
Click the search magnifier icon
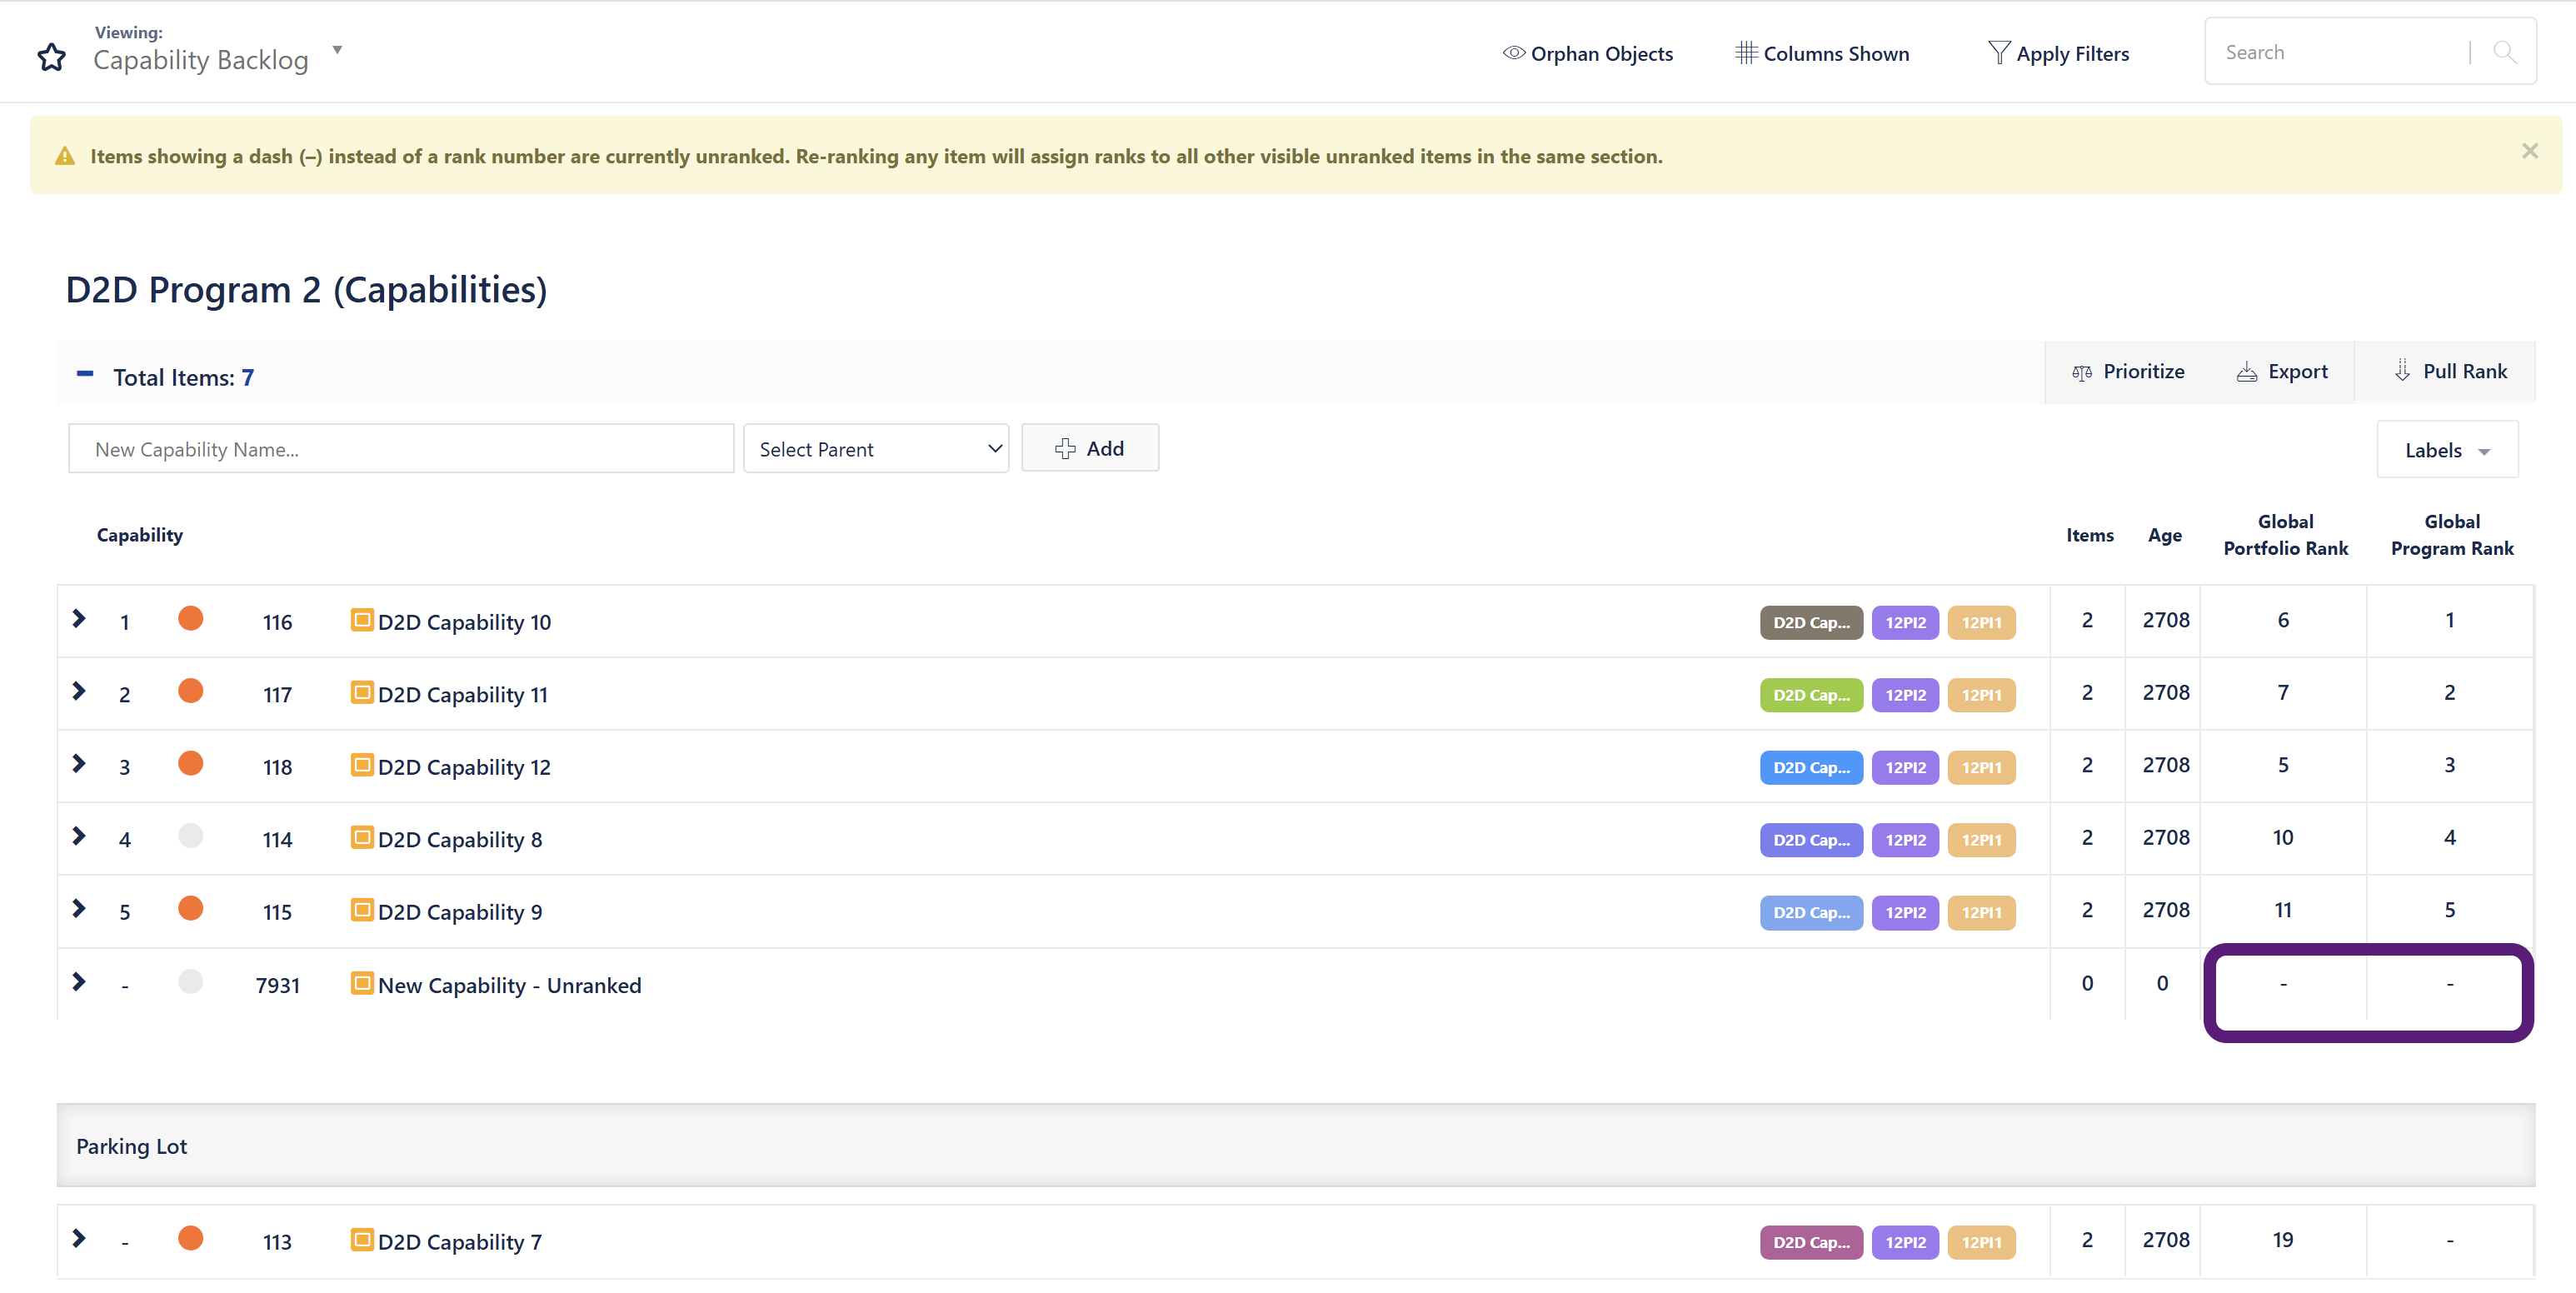tap(2505, 52)
